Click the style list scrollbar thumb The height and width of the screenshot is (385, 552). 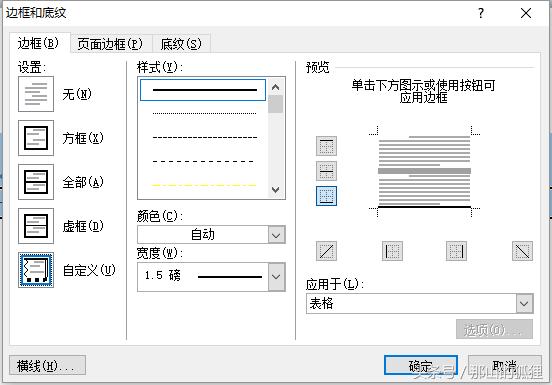coord(276,104)
